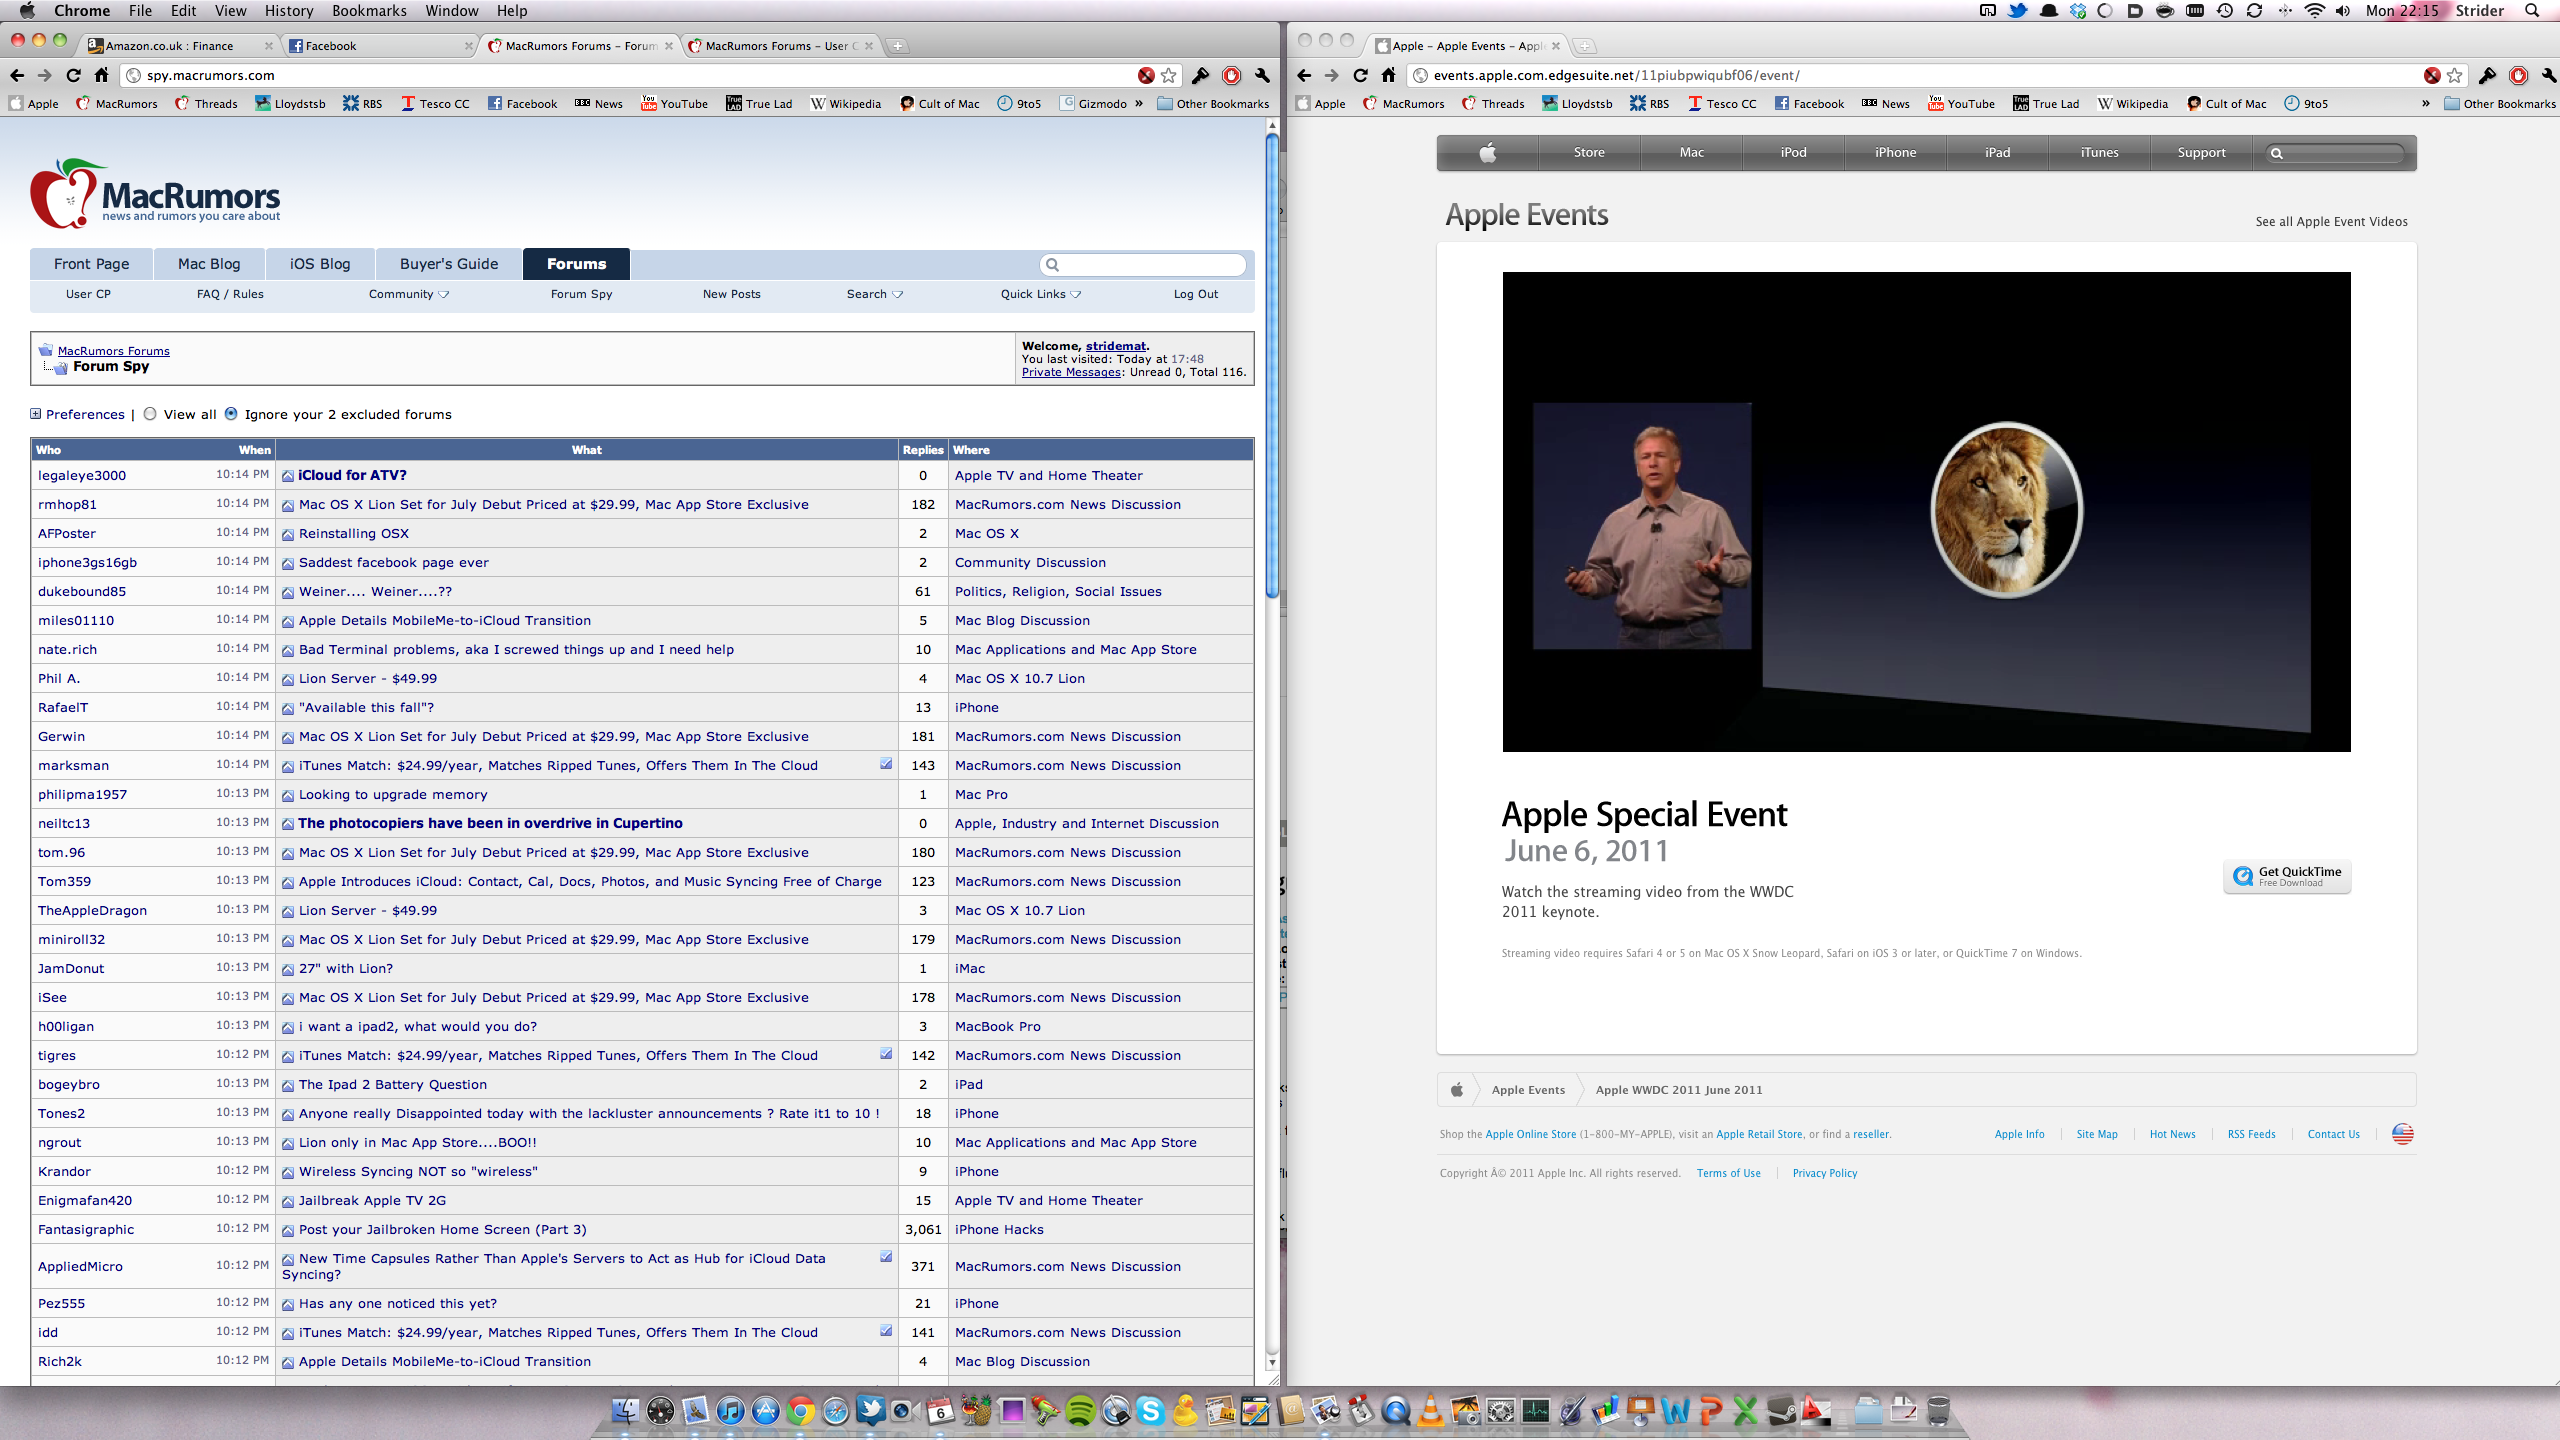Select the View all radio button

point(150,414)
